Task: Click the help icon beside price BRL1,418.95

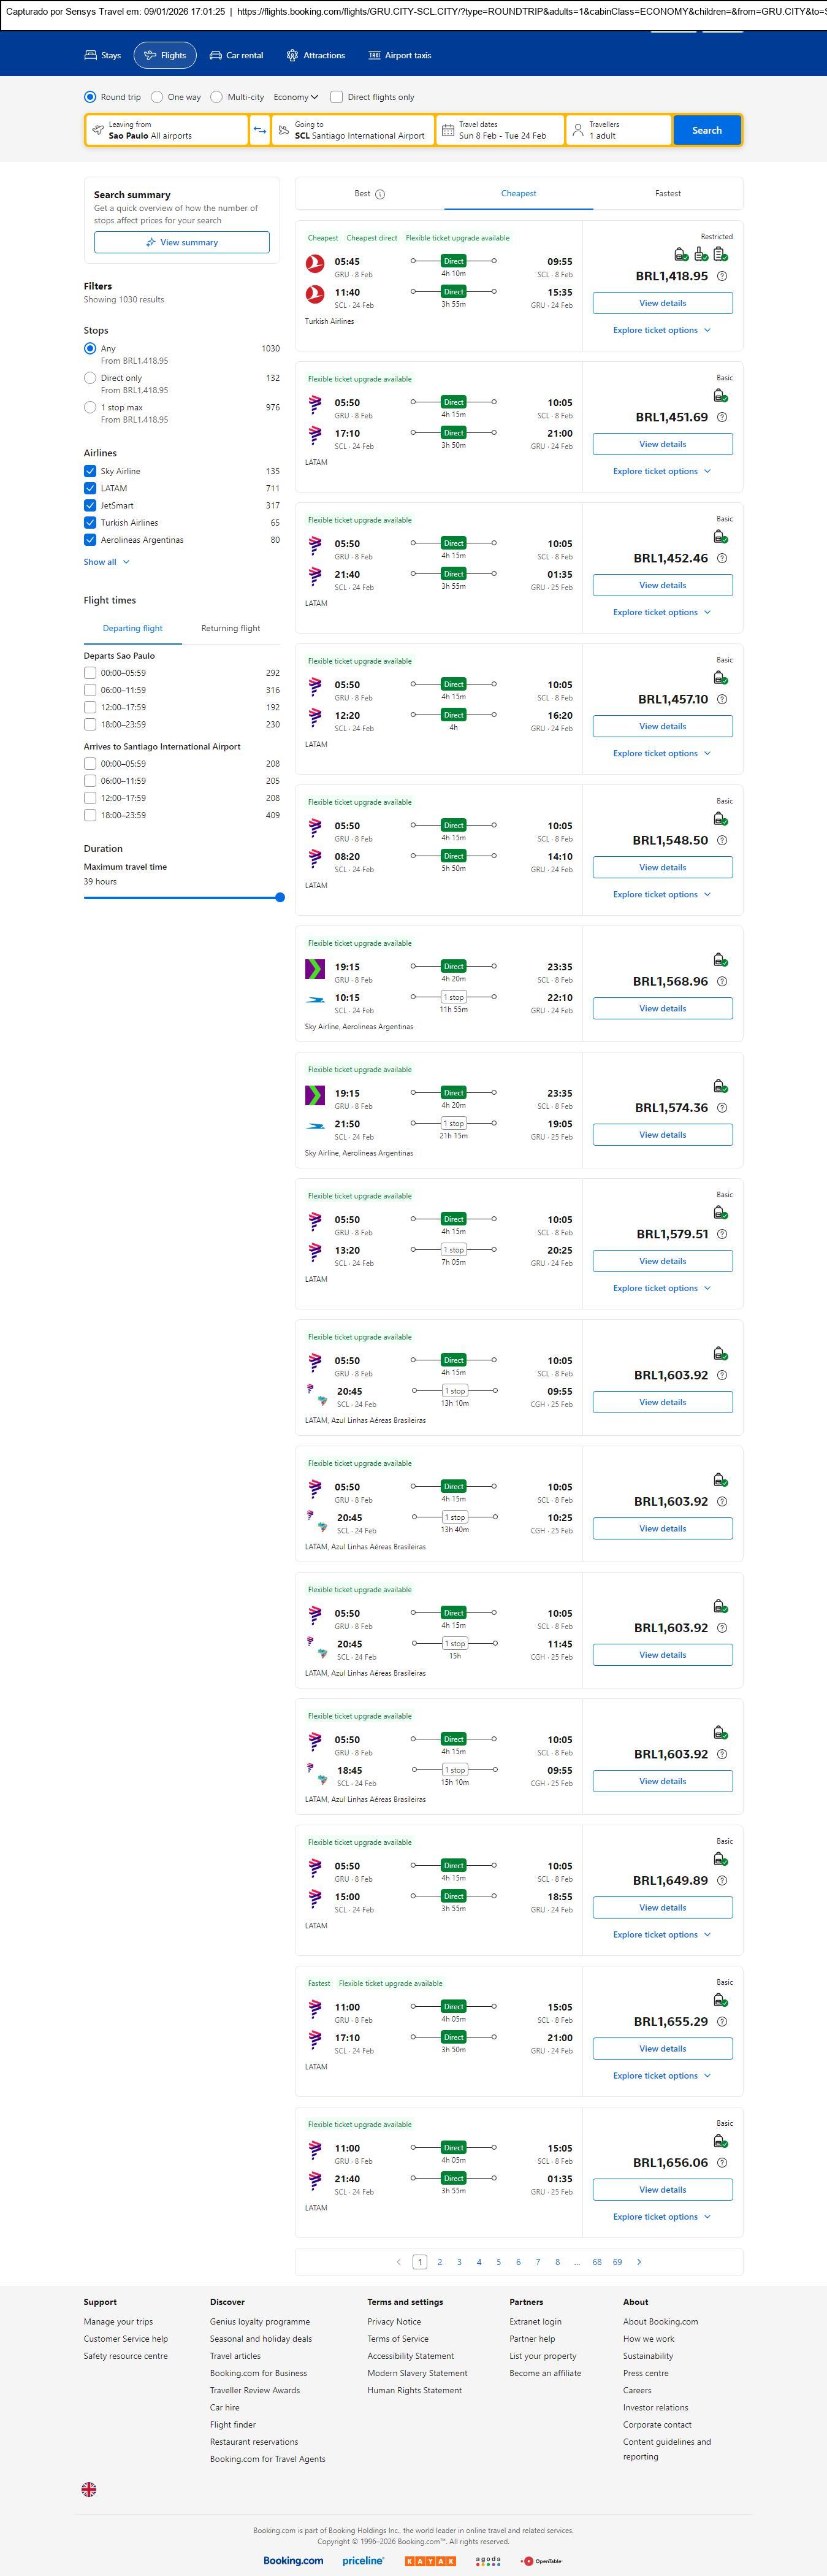Action: click(722, 276)
